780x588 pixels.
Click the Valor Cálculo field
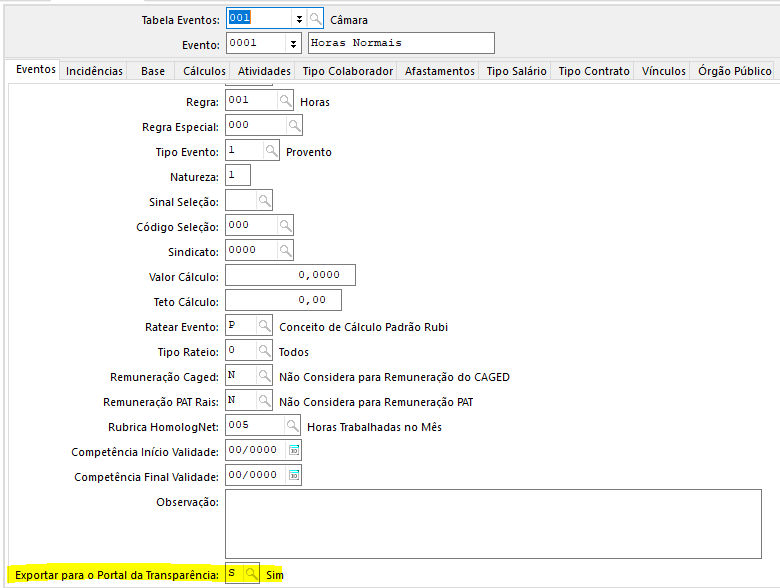pyautogui.click(x=291, y=275)
